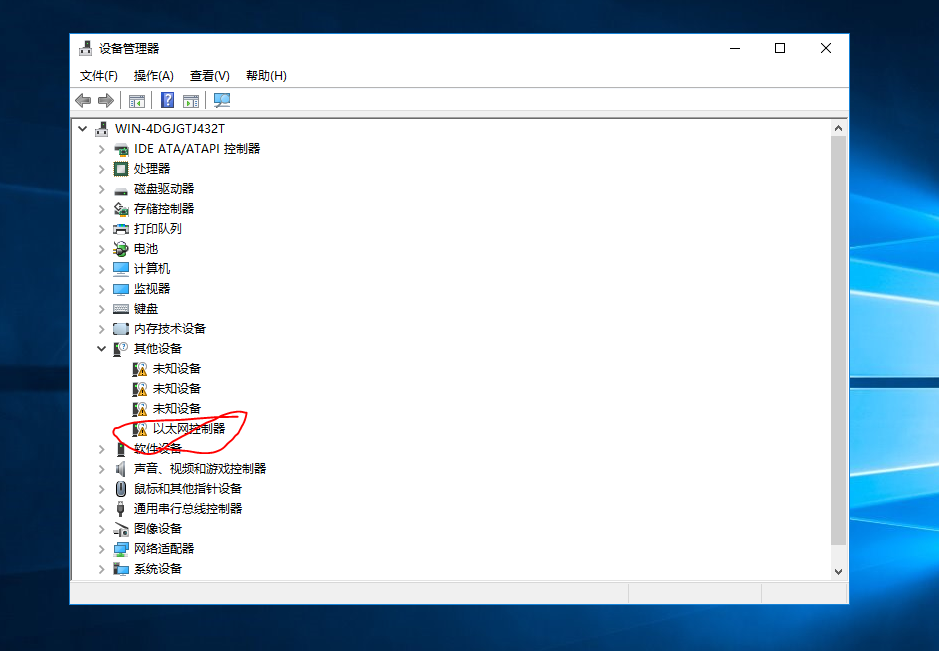Expand the IDE ATA/ATAPI 控制器 node
This screenshot has width=939, height=651.
pyautogui.click(x=102, y=149)
